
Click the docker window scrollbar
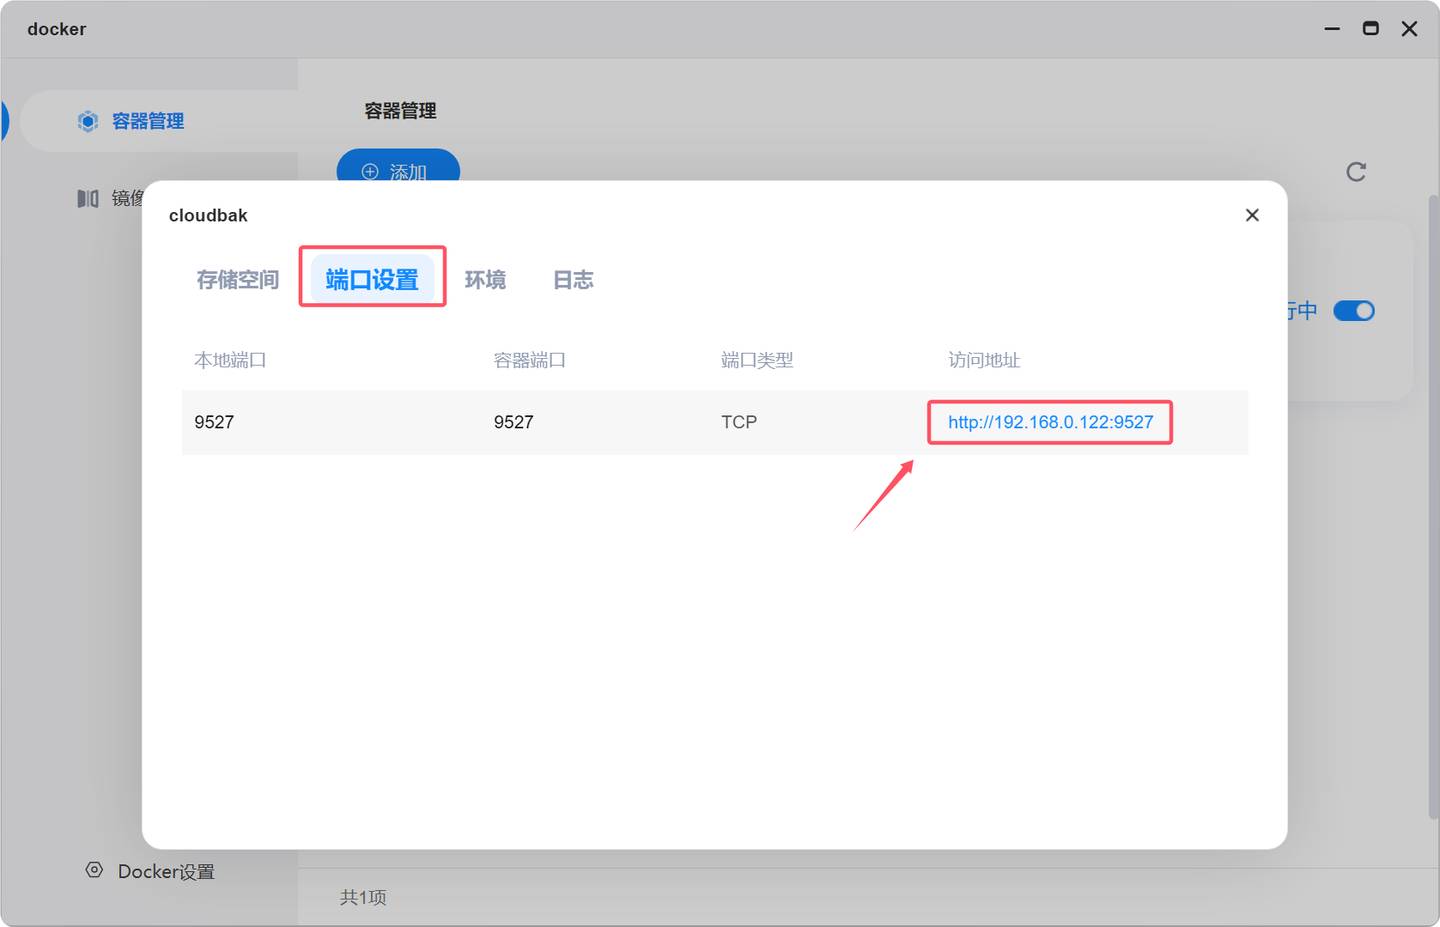tap(1433, 505)
